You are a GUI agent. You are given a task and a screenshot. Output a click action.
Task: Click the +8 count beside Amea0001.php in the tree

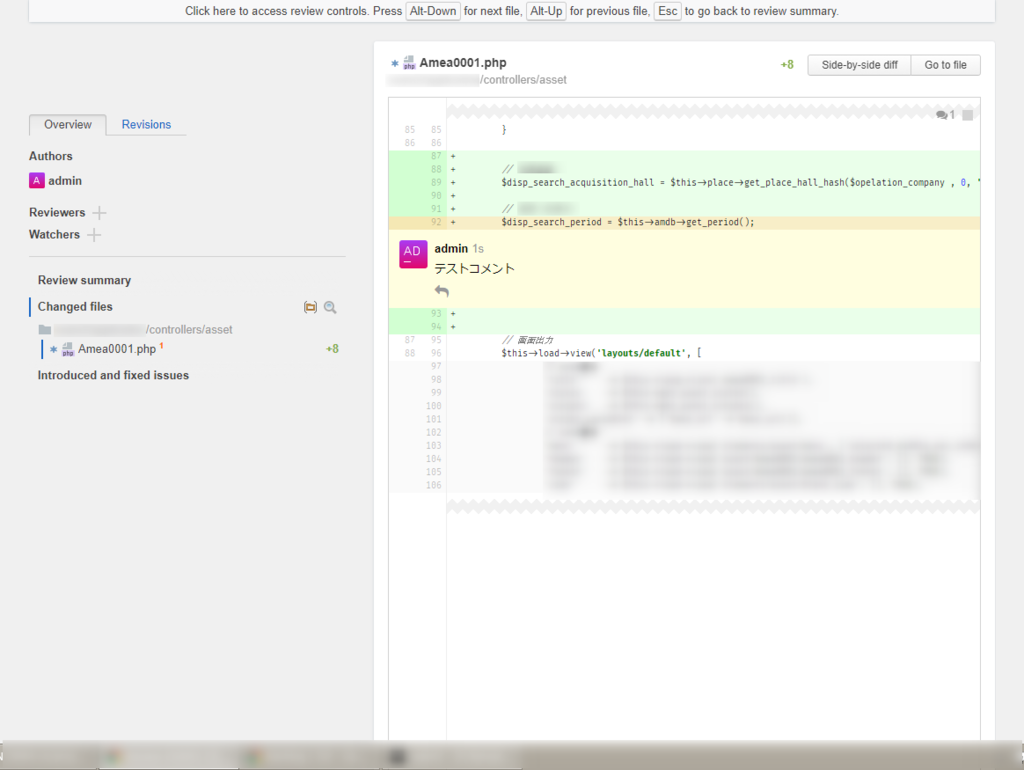(332, 349)
